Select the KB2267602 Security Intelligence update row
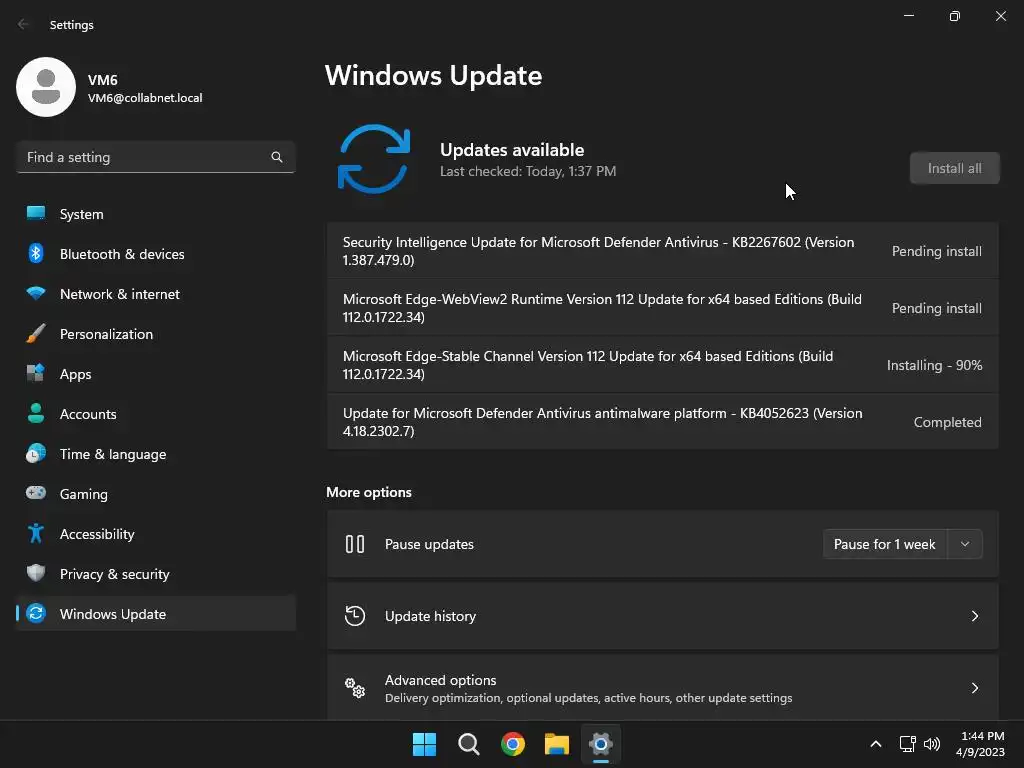 662,251
